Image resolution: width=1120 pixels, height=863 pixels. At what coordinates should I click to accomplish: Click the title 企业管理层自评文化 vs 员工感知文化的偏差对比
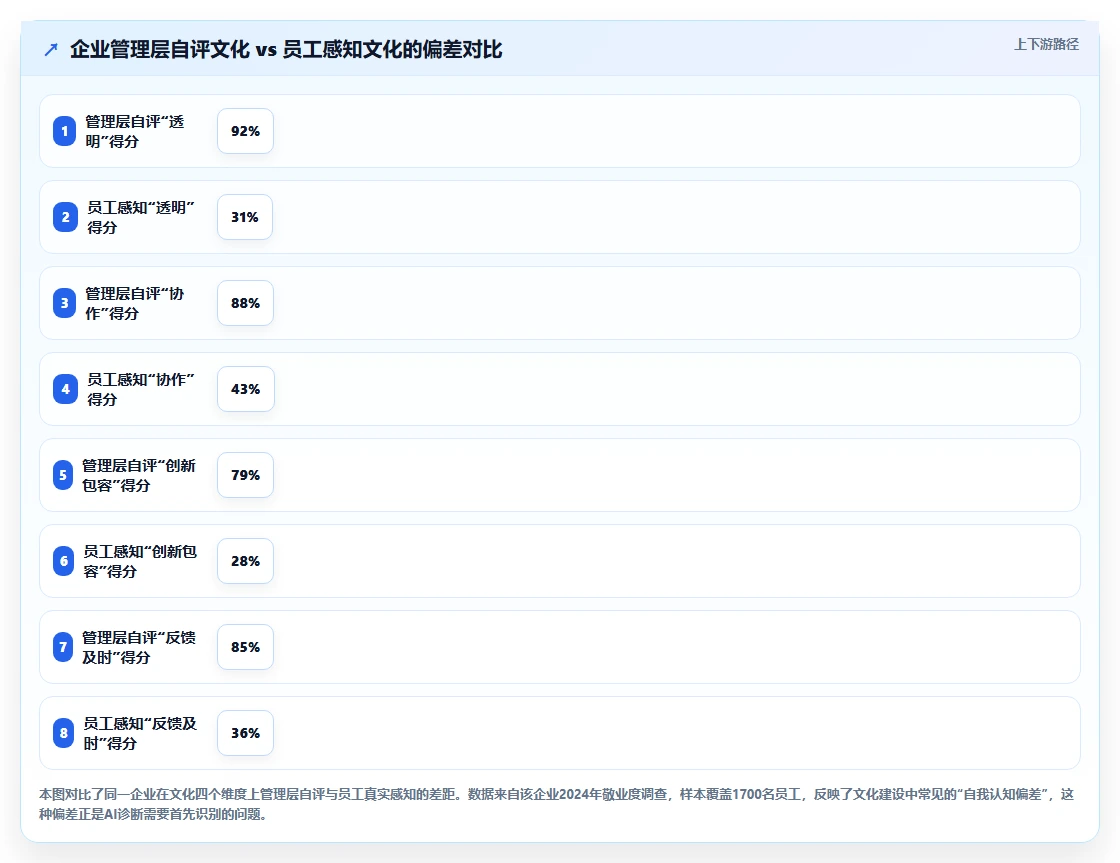click(x=286, y=49)
